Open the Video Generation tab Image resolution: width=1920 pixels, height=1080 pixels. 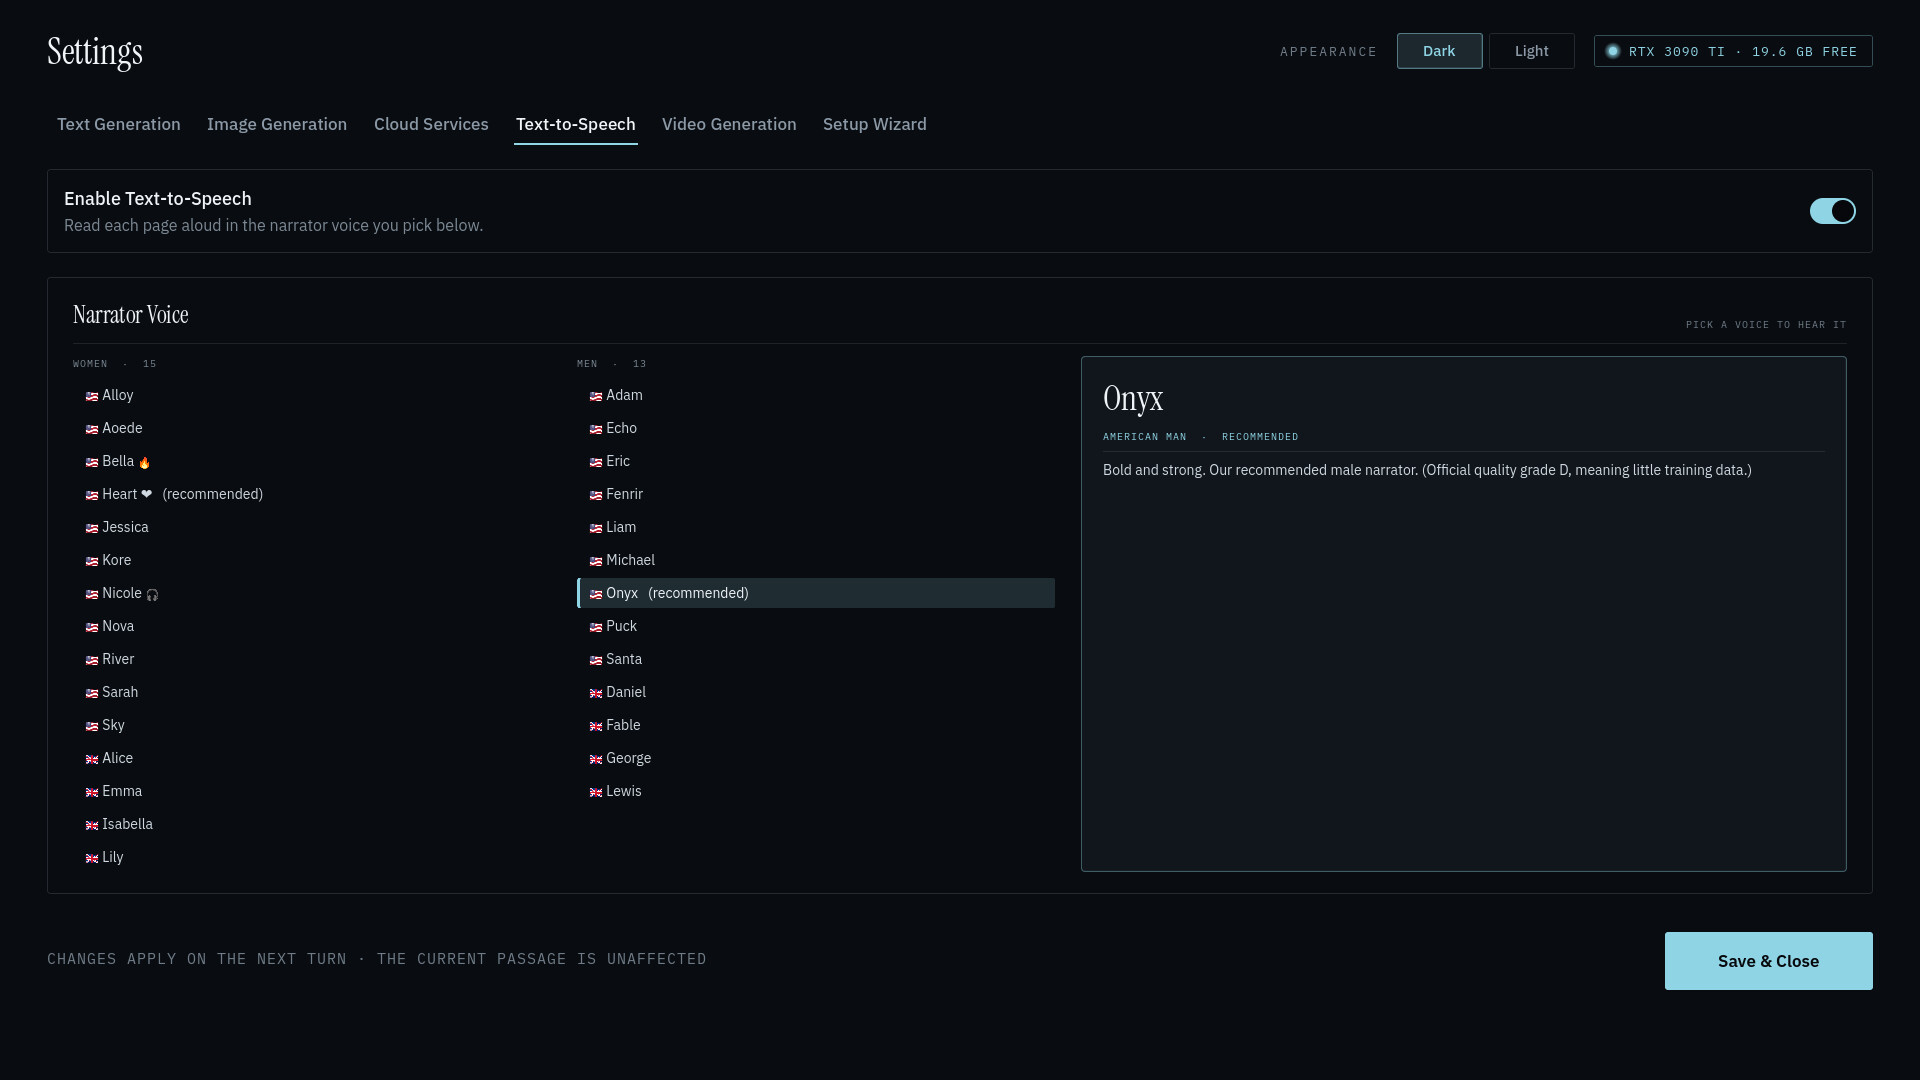coord(729,124)
